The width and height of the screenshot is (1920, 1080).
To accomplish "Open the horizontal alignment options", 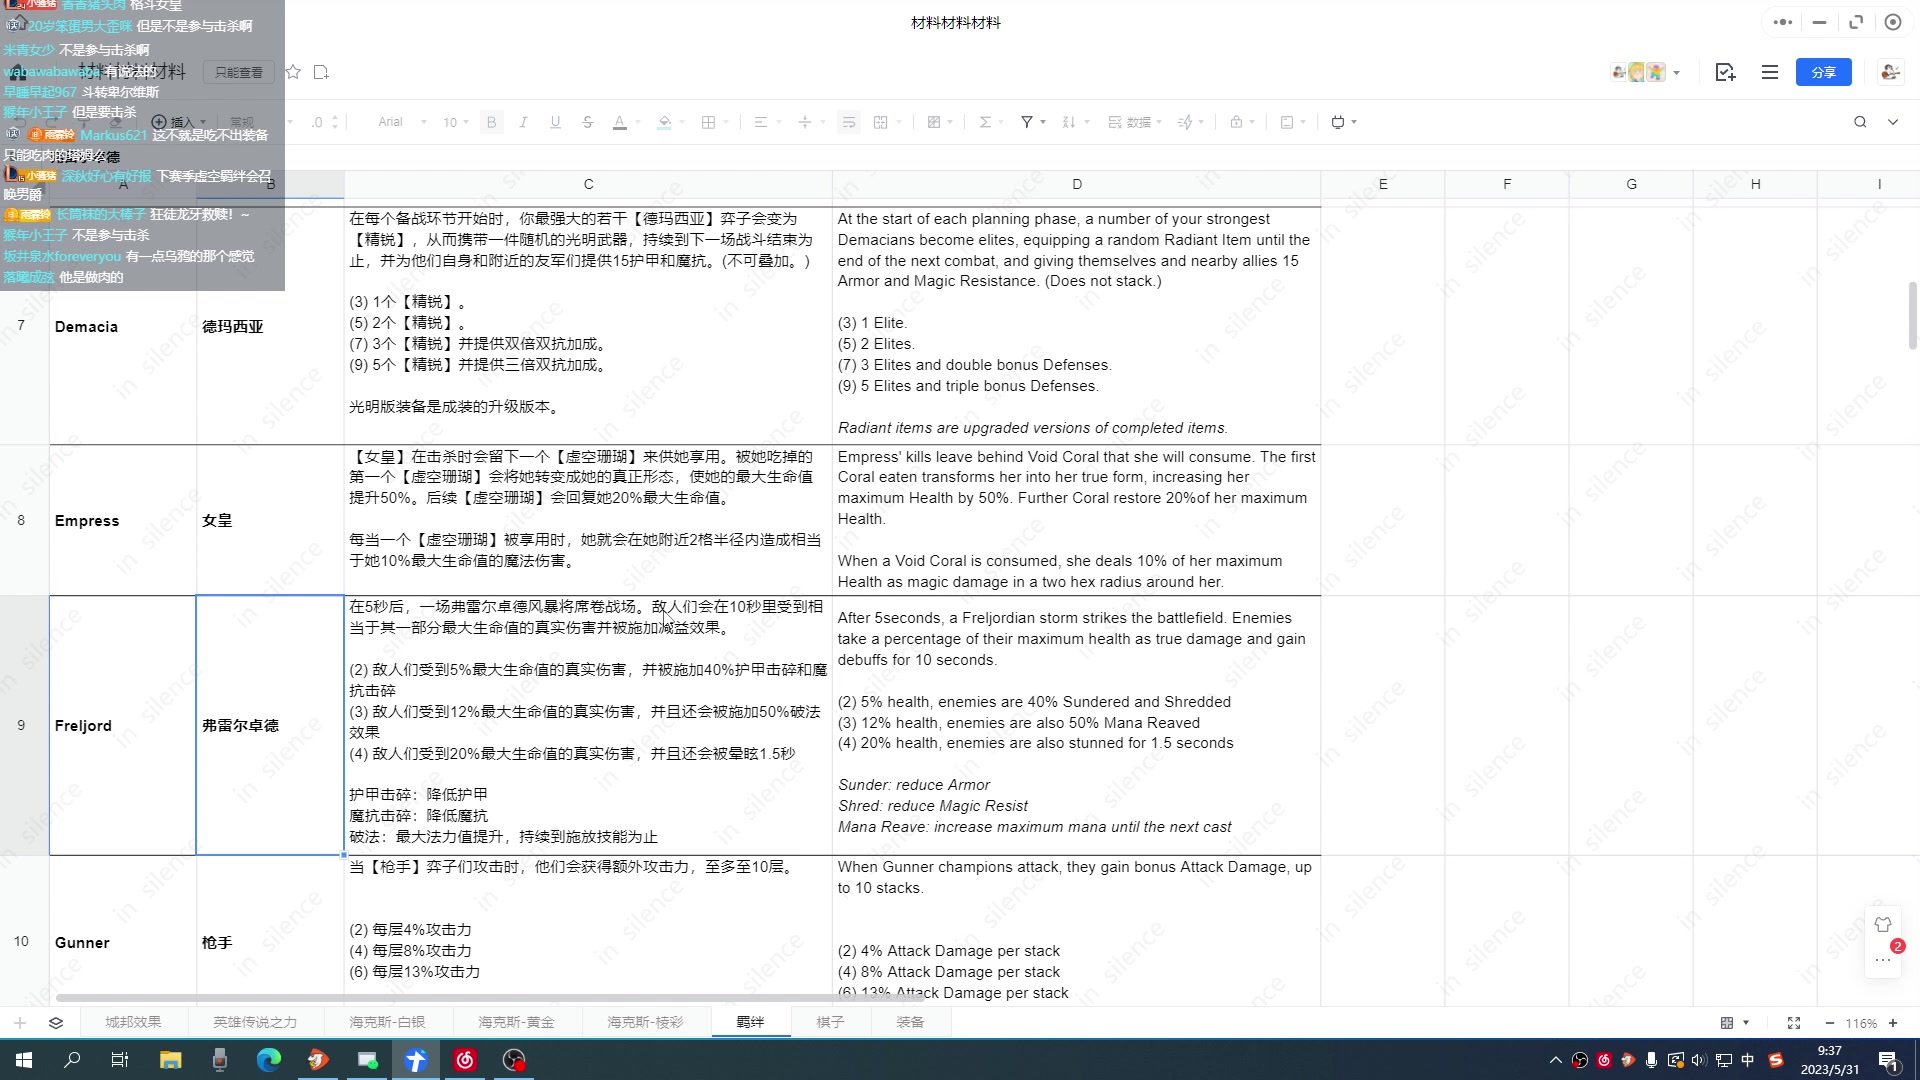I will pyautogui.click(x=767, y=122).
